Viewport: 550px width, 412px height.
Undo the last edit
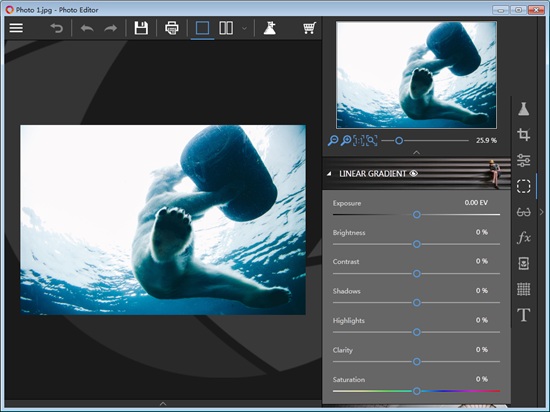(x=87, y=28)
